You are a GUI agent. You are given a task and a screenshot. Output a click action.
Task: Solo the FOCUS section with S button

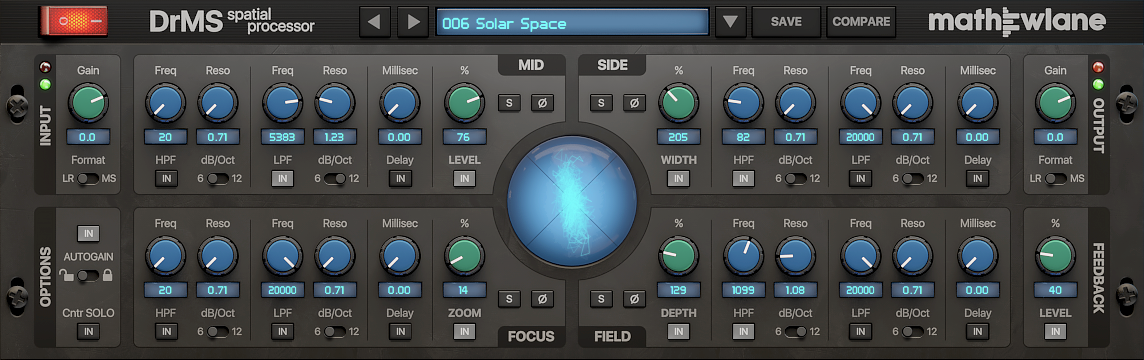click(x=510, y=298)
